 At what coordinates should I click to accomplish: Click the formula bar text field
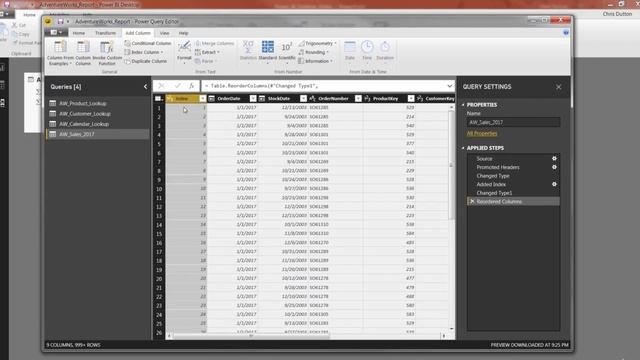click(324, 86)
